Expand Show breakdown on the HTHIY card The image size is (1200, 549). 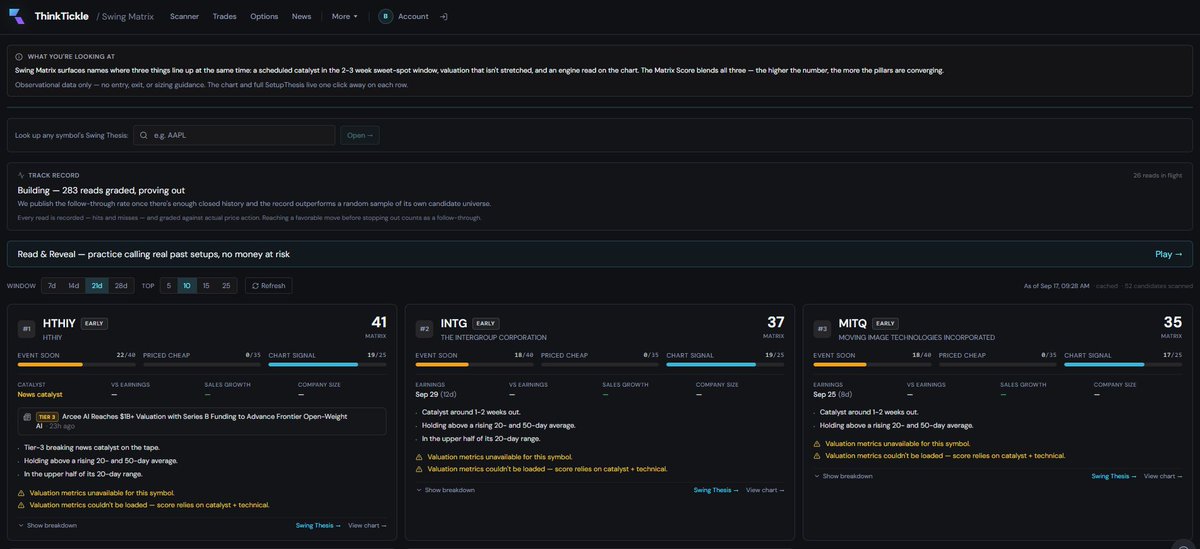47,525
